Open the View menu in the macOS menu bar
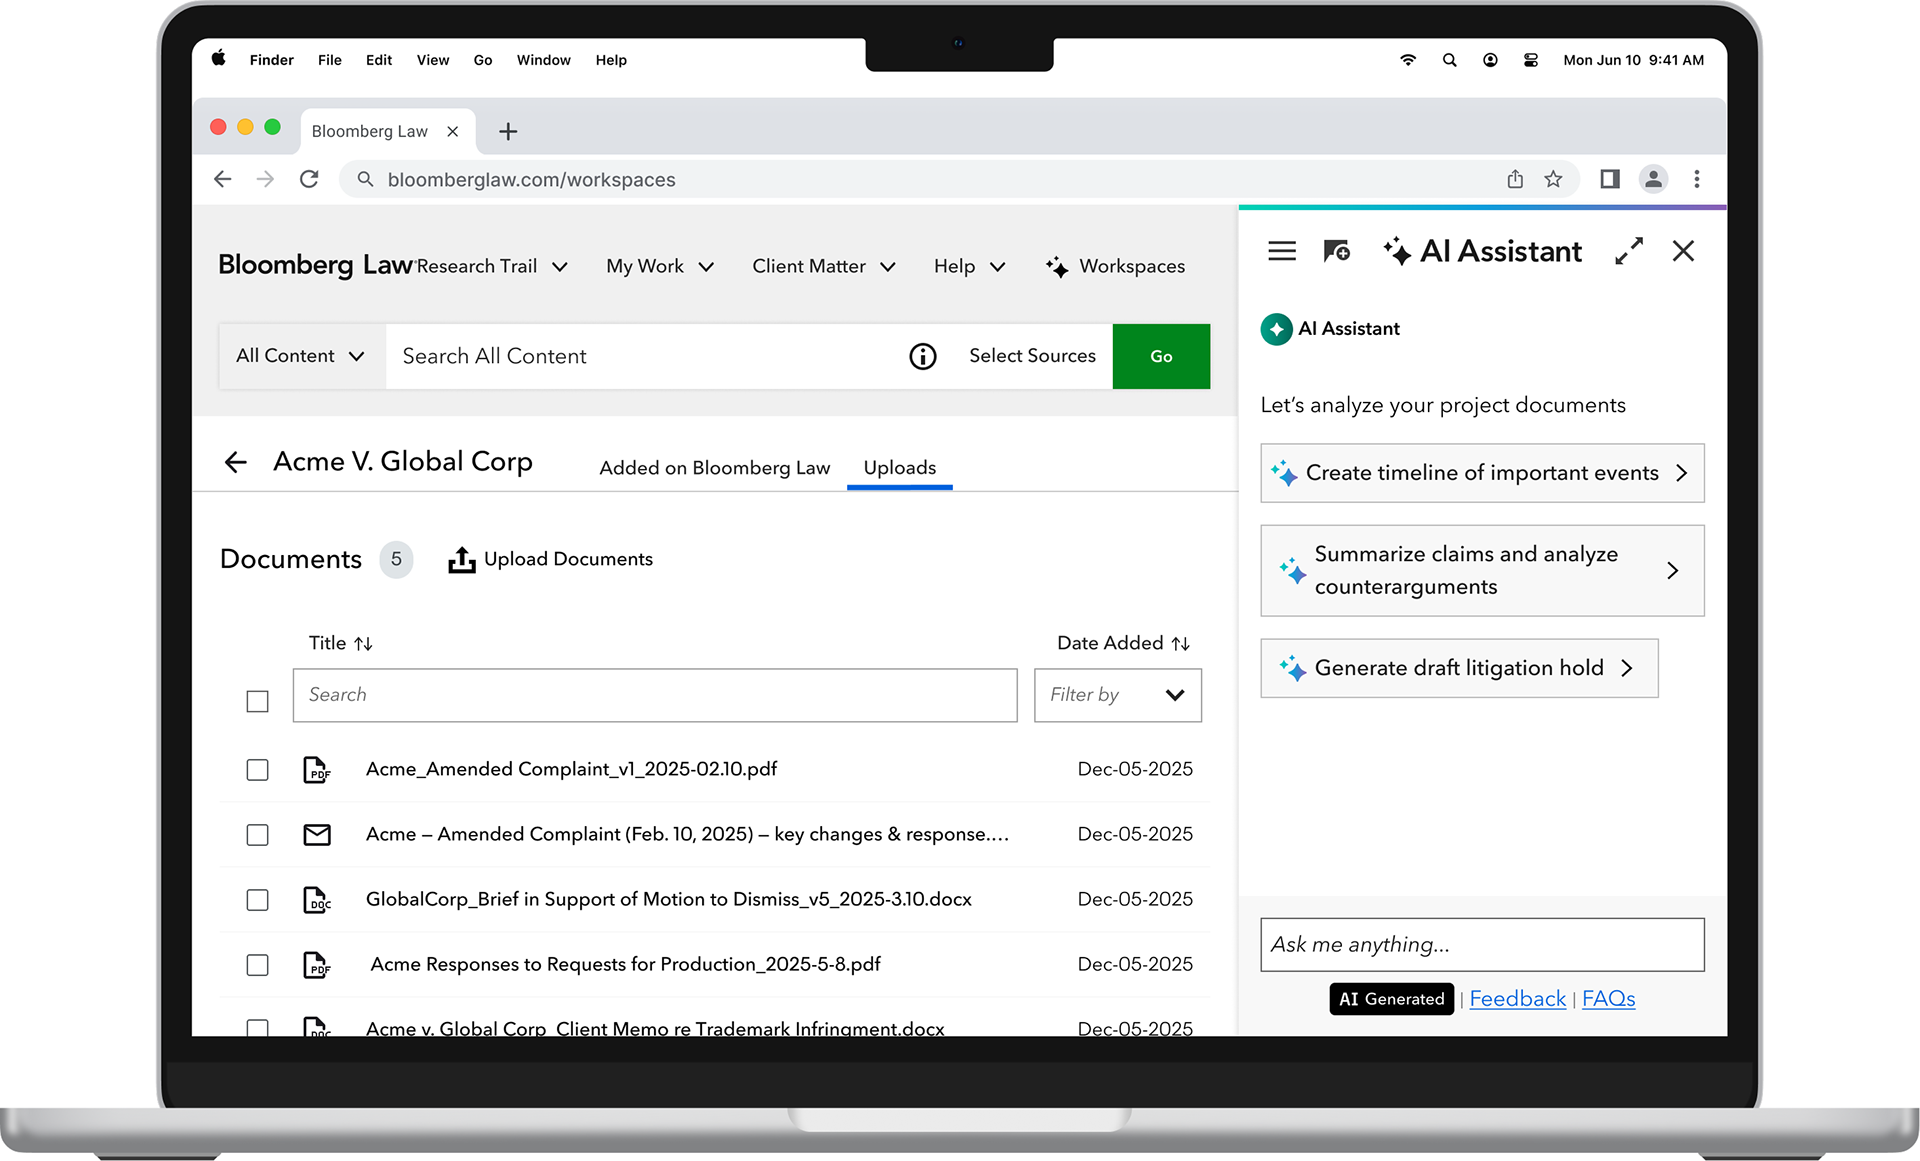 pyautogui.click(x=432, y=60)
